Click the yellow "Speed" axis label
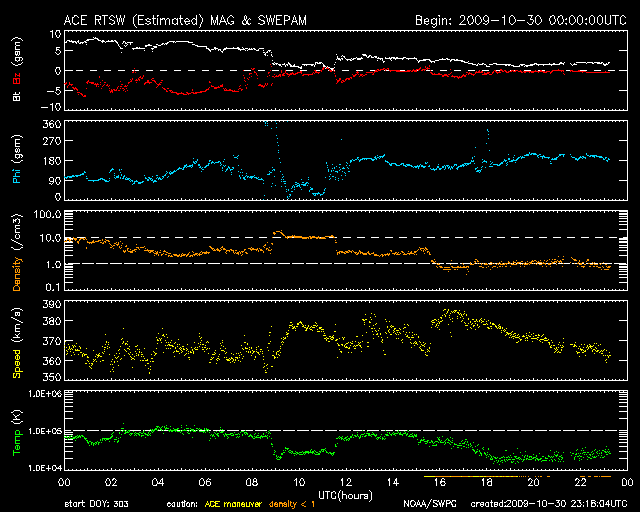The height and width of the screenshot is (512, 640). [x=17, y=363]
